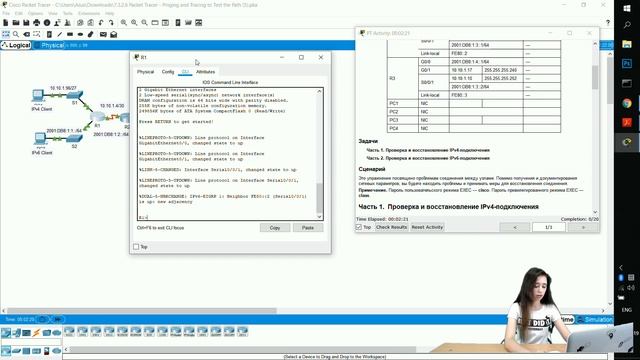Viewport: 640px width, 360px height.
Task: Click the workspace horizontal scrollbar
Action: pyautogui.click(x=142, y=311)
